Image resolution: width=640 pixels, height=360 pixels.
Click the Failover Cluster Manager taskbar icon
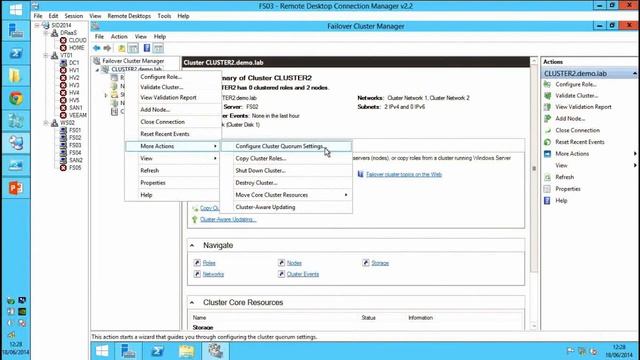coord(216,351)
